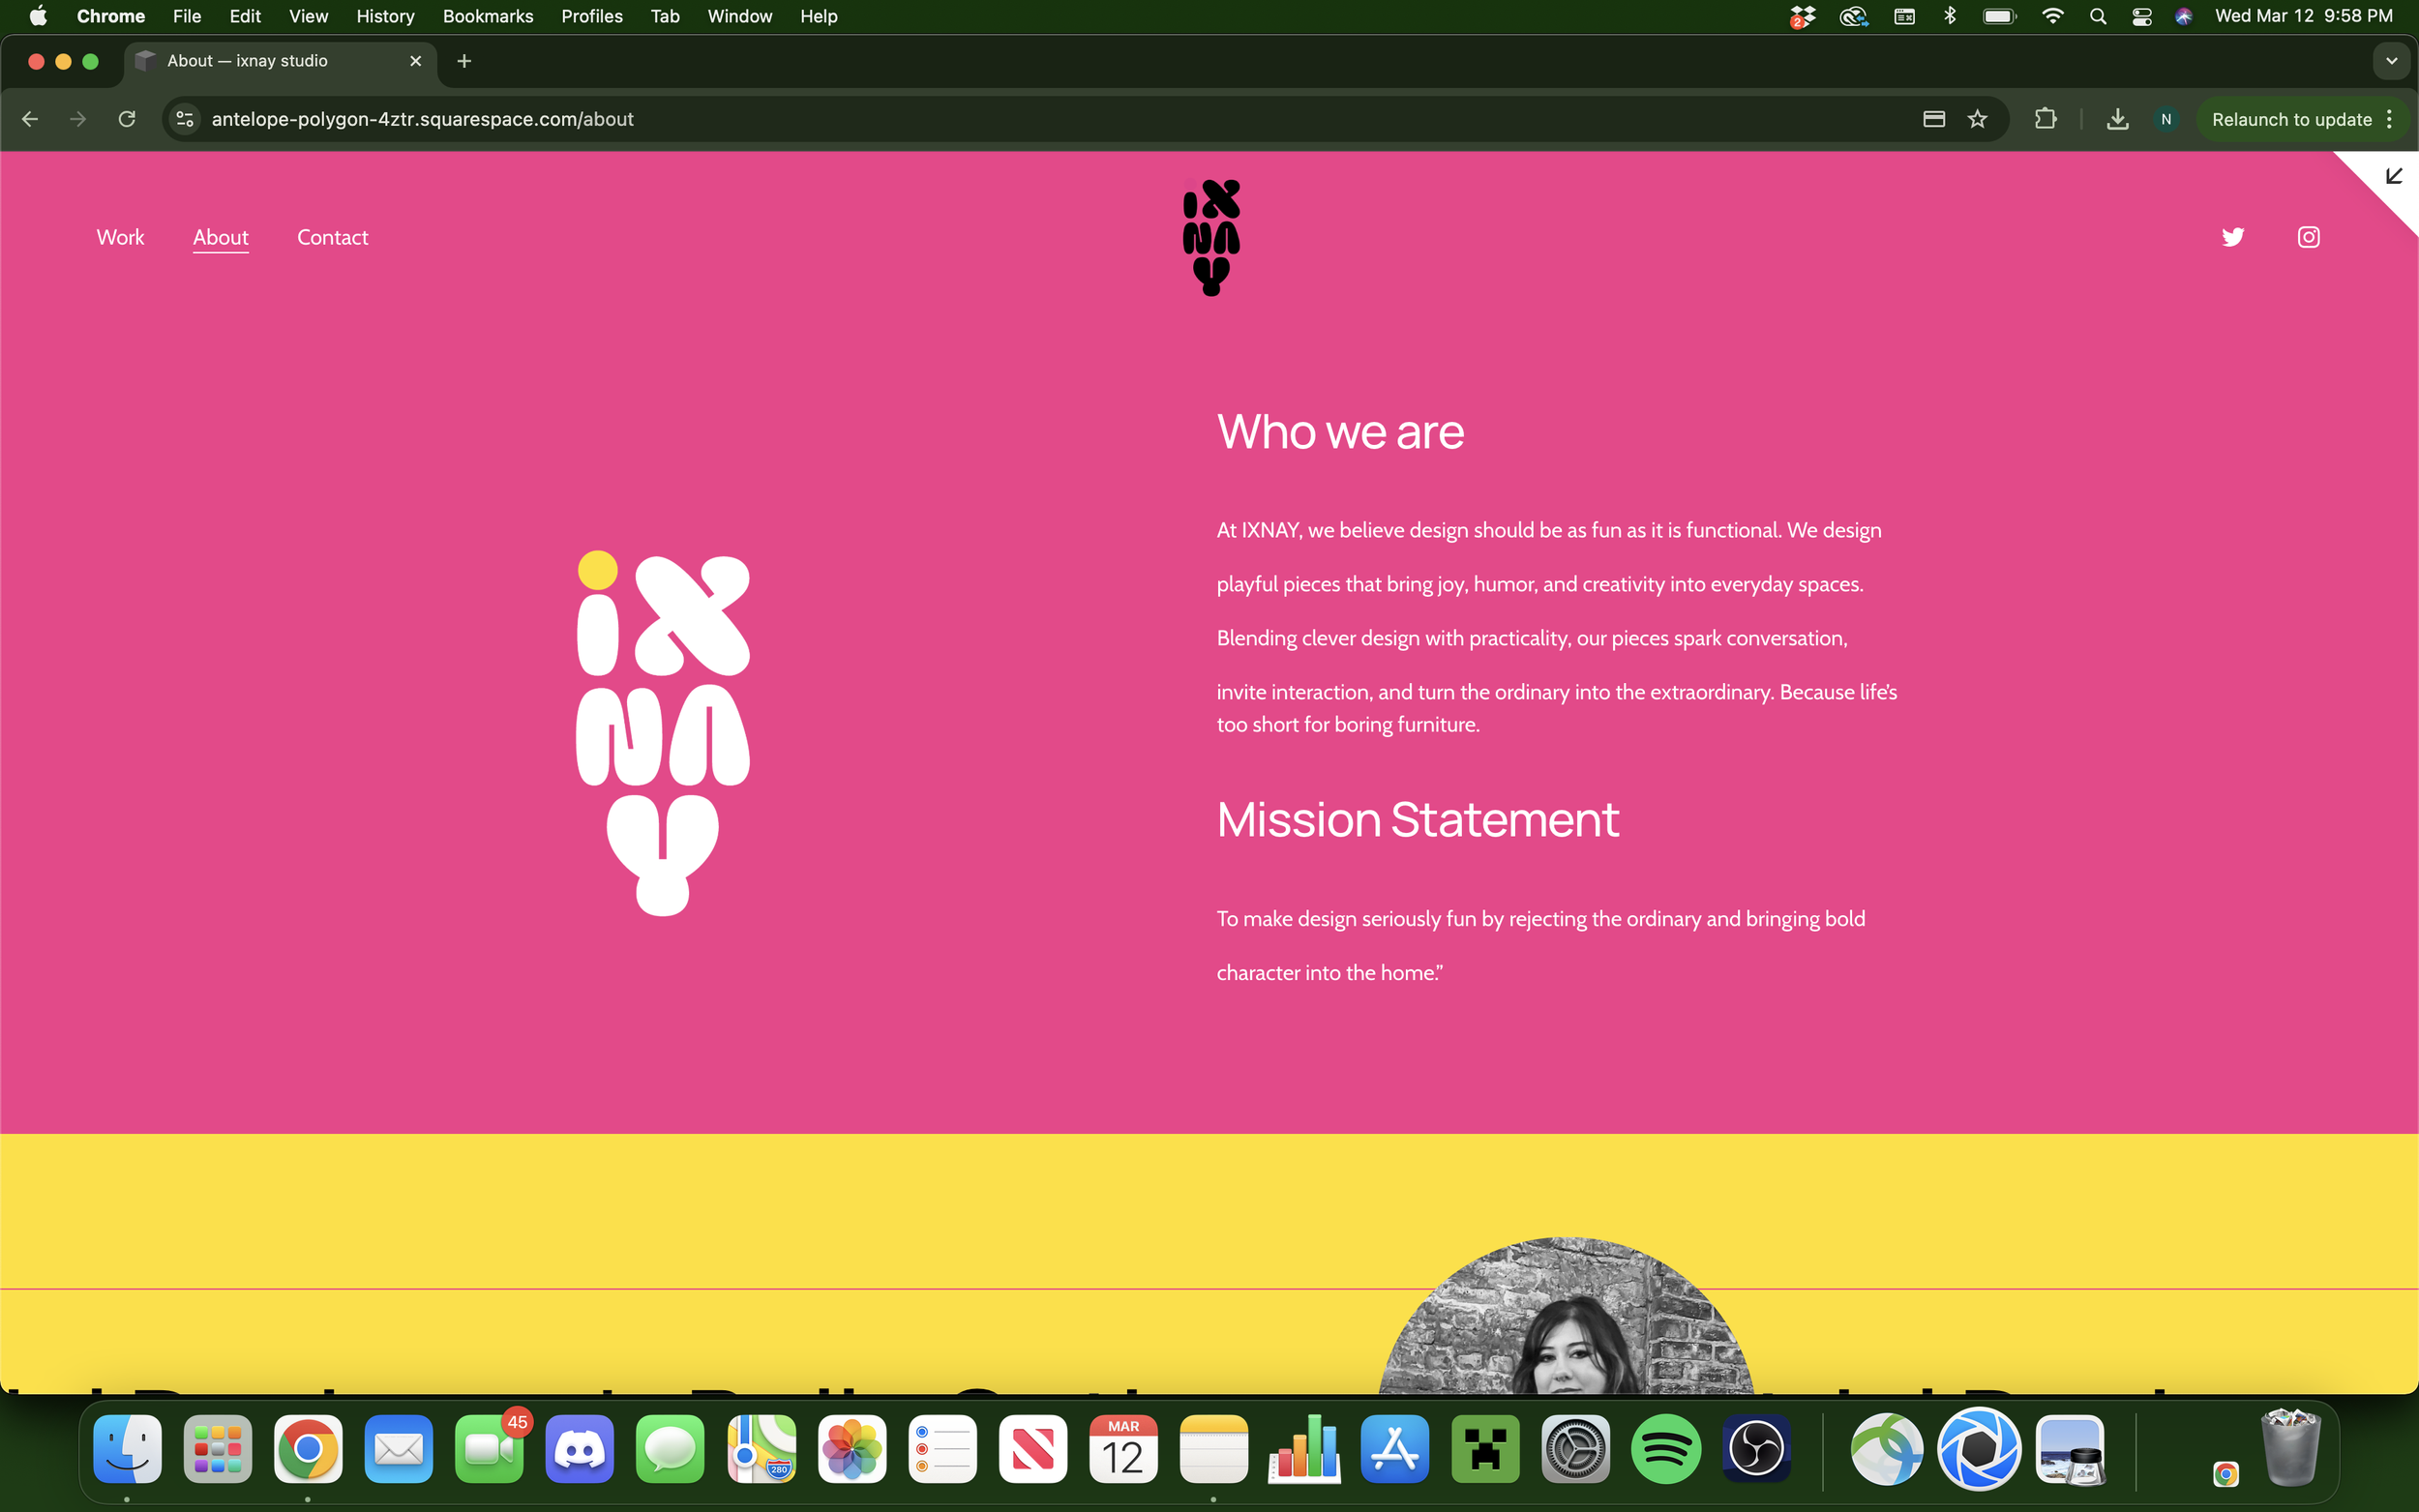Click the black IXNAY logo in header
The height and width of the screenshot is (1512, 2419).
click(x=1211, y=237)
